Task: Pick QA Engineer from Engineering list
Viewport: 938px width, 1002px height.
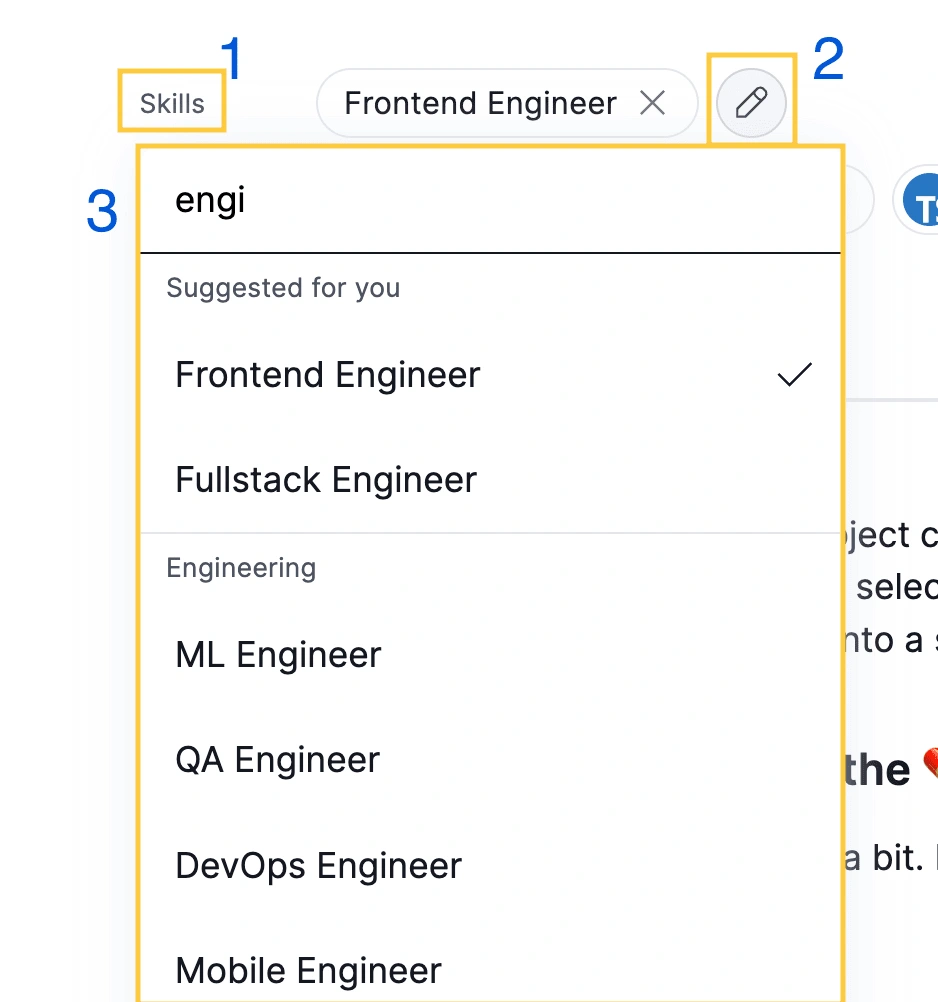Action: (x=490, y=759)
